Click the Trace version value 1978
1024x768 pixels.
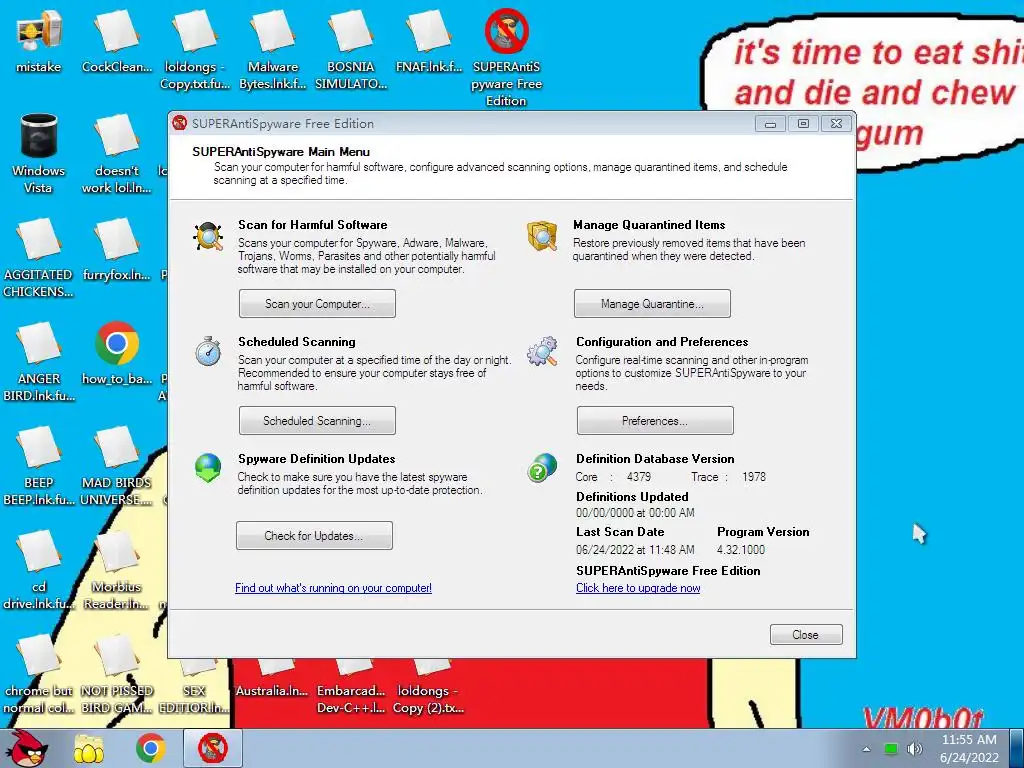754,477
